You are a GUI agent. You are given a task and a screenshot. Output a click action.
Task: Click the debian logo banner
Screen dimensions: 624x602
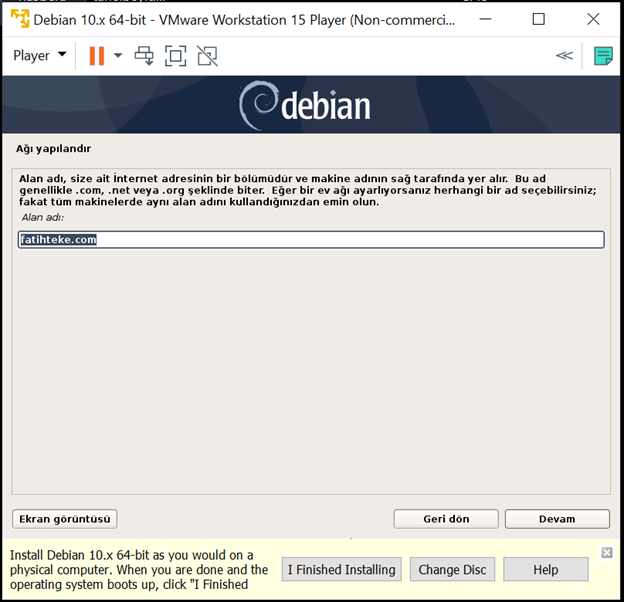[x=305, y=105]
